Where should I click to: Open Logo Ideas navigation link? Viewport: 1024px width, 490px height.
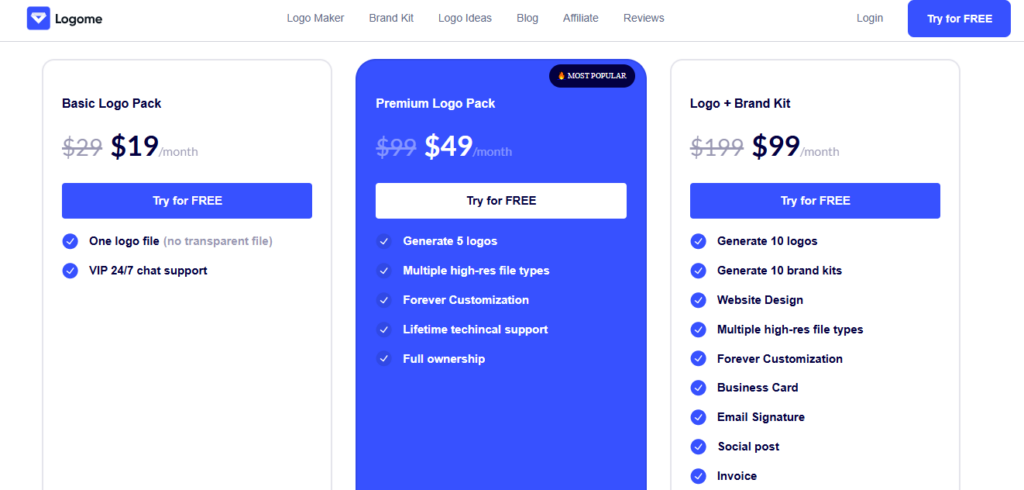(x=465, y=18)
